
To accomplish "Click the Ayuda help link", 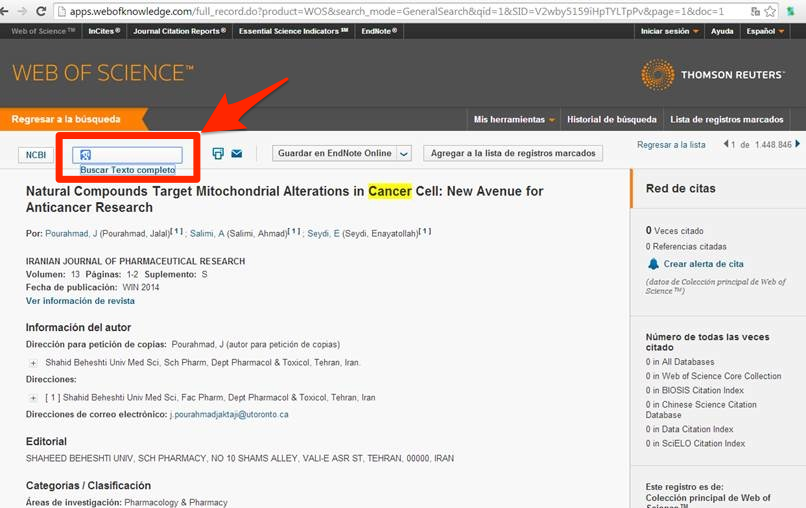I will click(722, 31).
